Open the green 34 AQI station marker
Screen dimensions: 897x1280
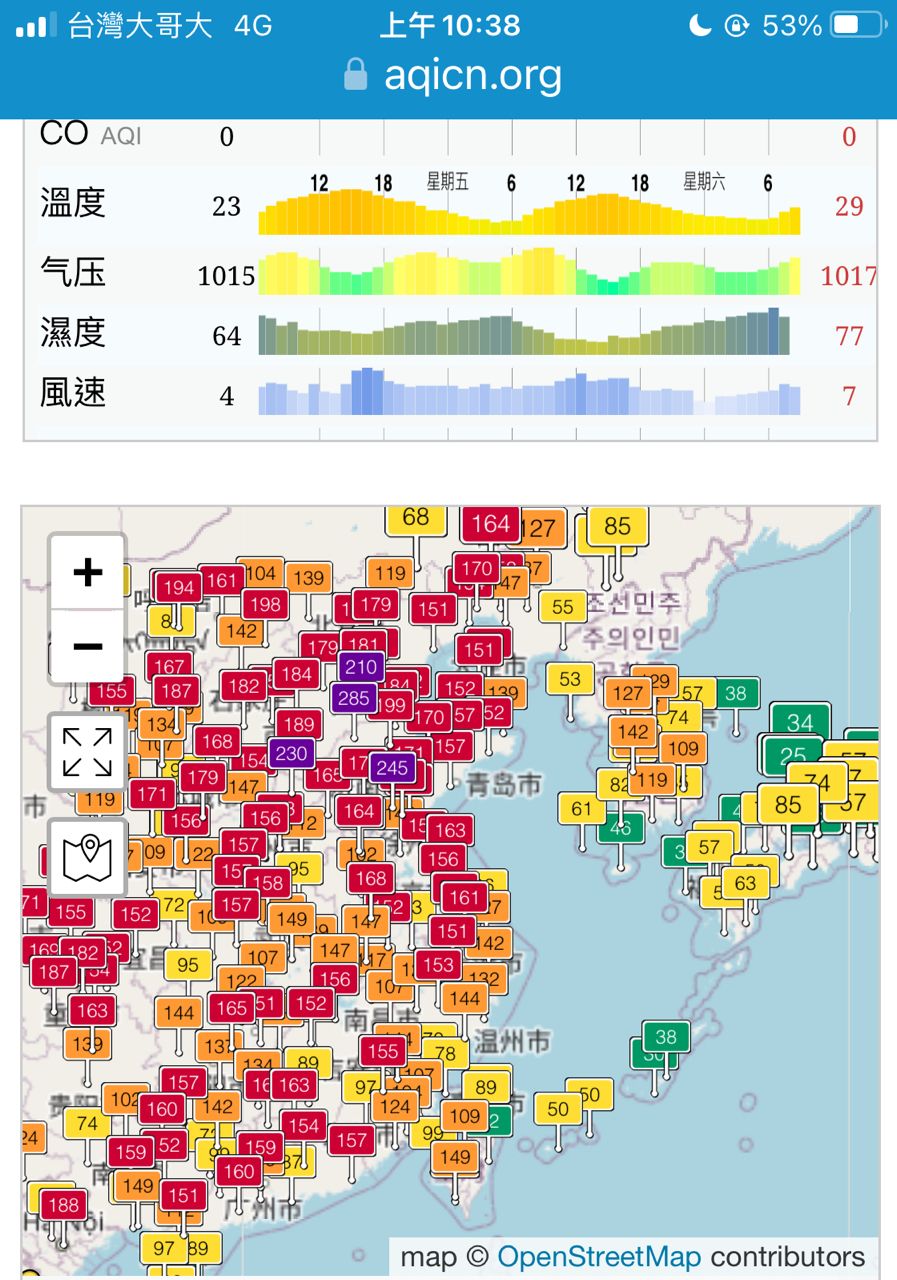click(x=800, y=722)
